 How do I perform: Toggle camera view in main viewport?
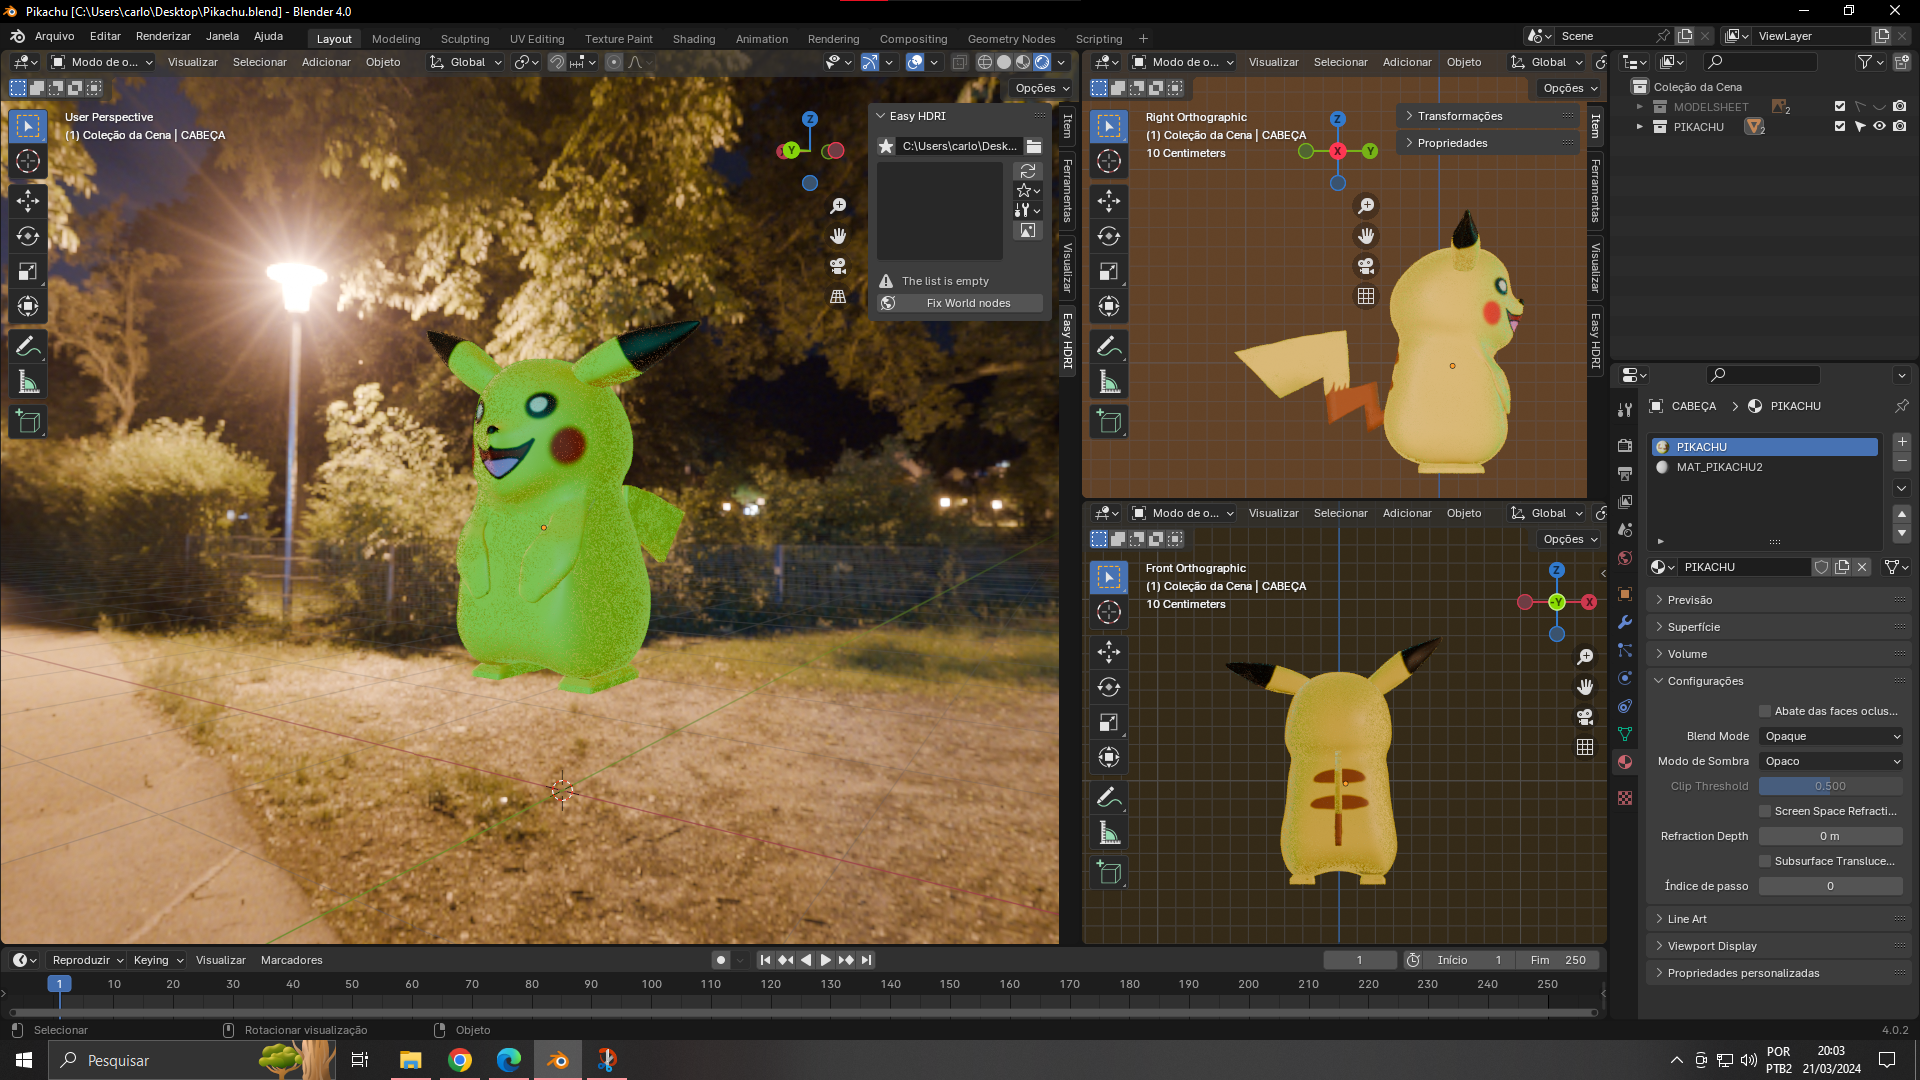pyautogui.click(x=838, y=266)
